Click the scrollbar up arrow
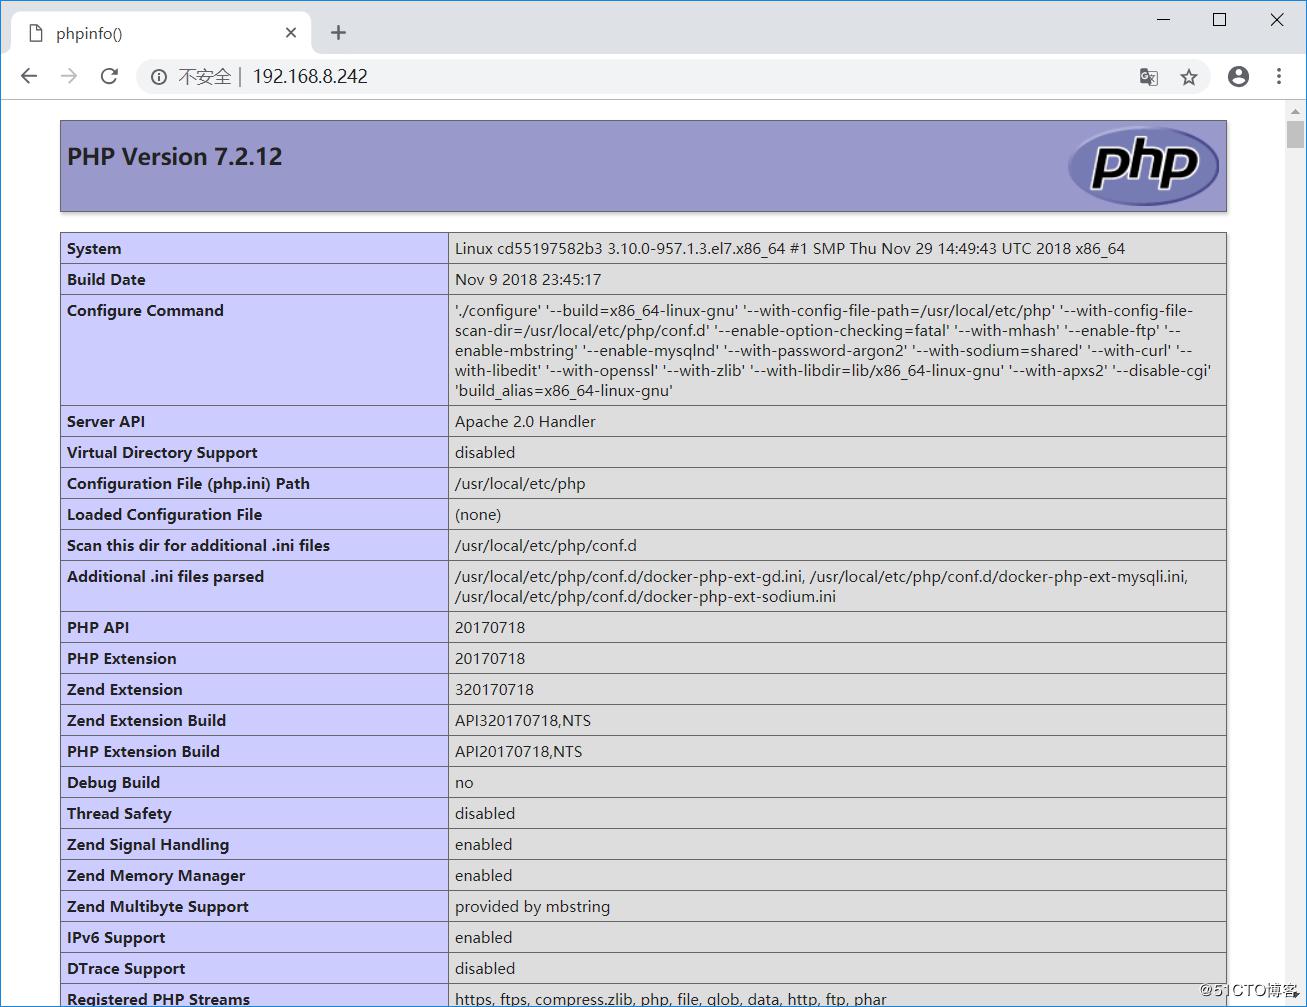The image size is (1307, 1007). coord(1295,112)
